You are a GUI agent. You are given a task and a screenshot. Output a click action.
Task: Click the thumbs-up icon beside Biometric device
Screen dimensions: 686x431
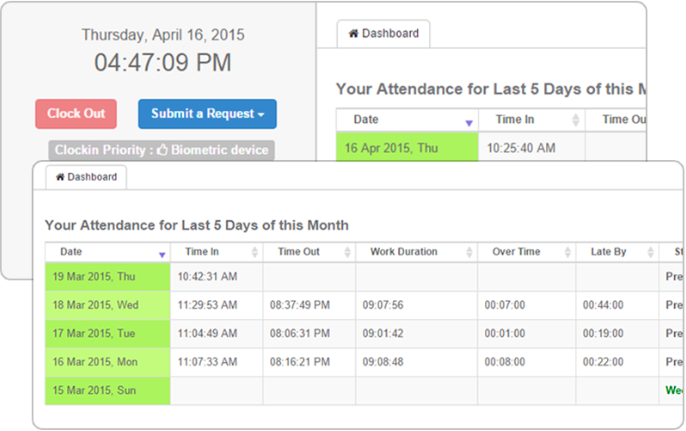162,150
